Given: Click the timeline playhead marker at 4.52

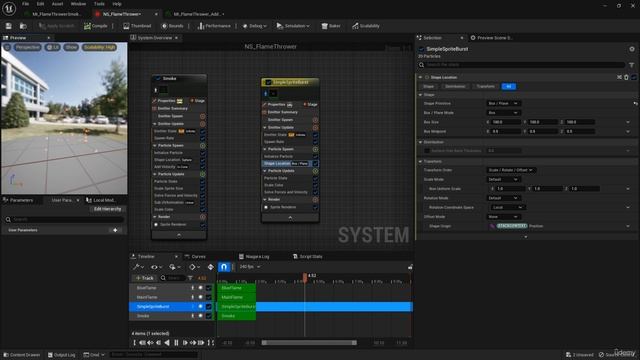Looking at the screenshot, I should [305, 277].
